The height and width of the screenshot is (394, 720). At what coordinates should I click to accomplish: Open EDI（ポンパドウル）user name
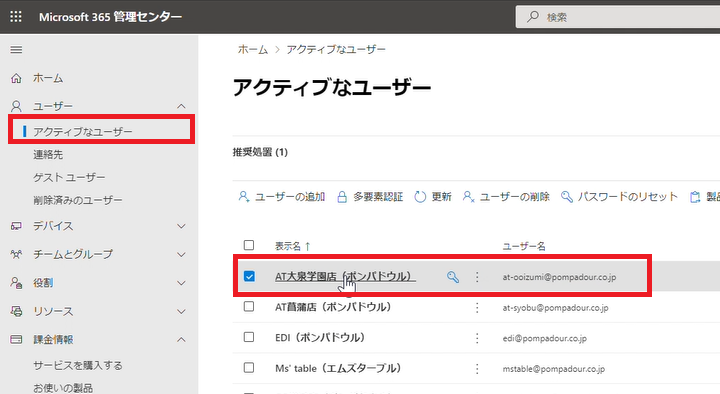pyautogui.click(x=320, y=338)
